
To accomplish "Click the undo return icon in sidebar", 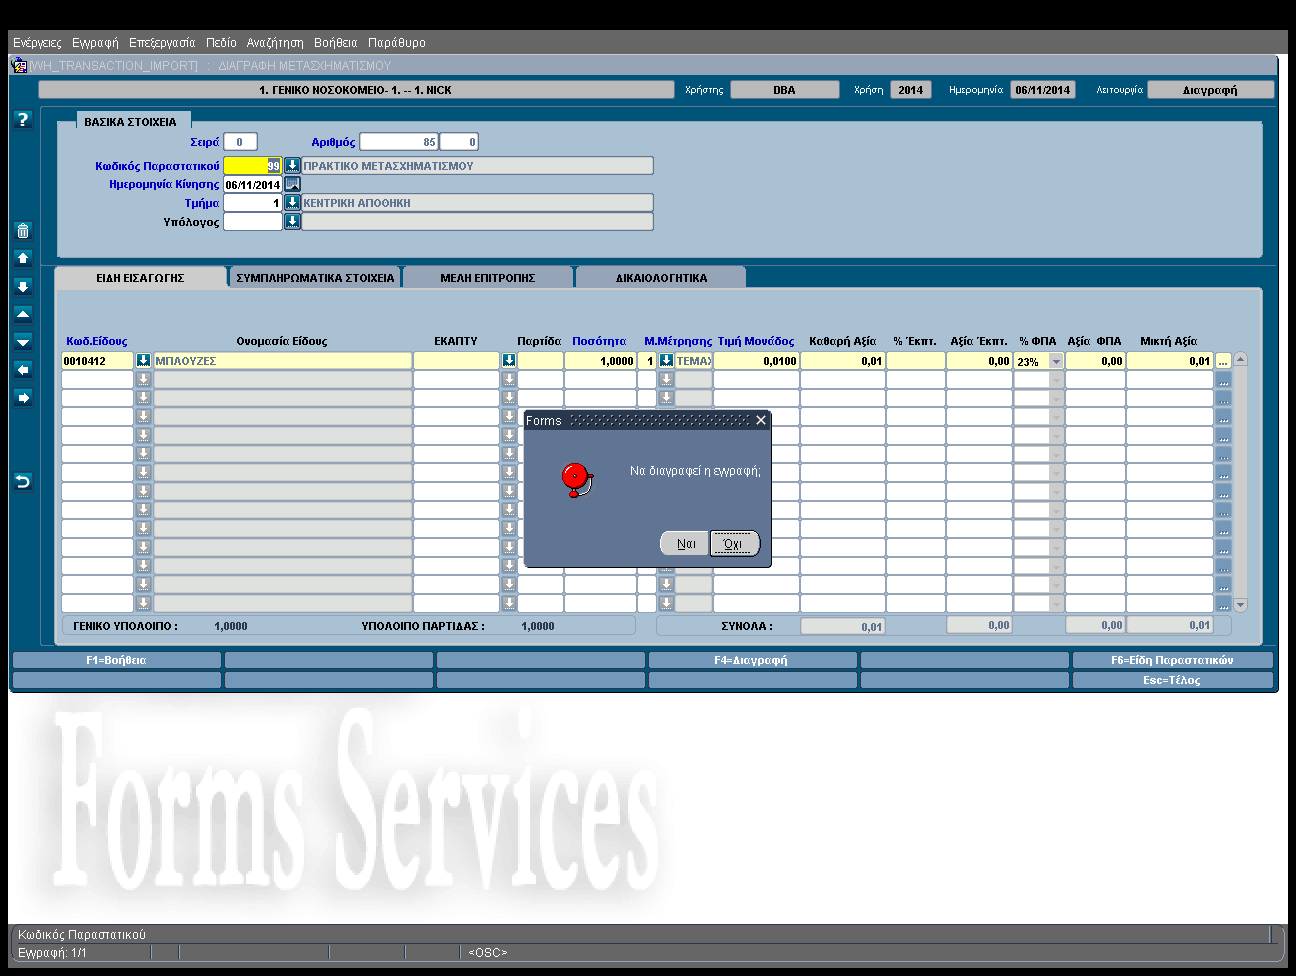I will tap(23, 482).
